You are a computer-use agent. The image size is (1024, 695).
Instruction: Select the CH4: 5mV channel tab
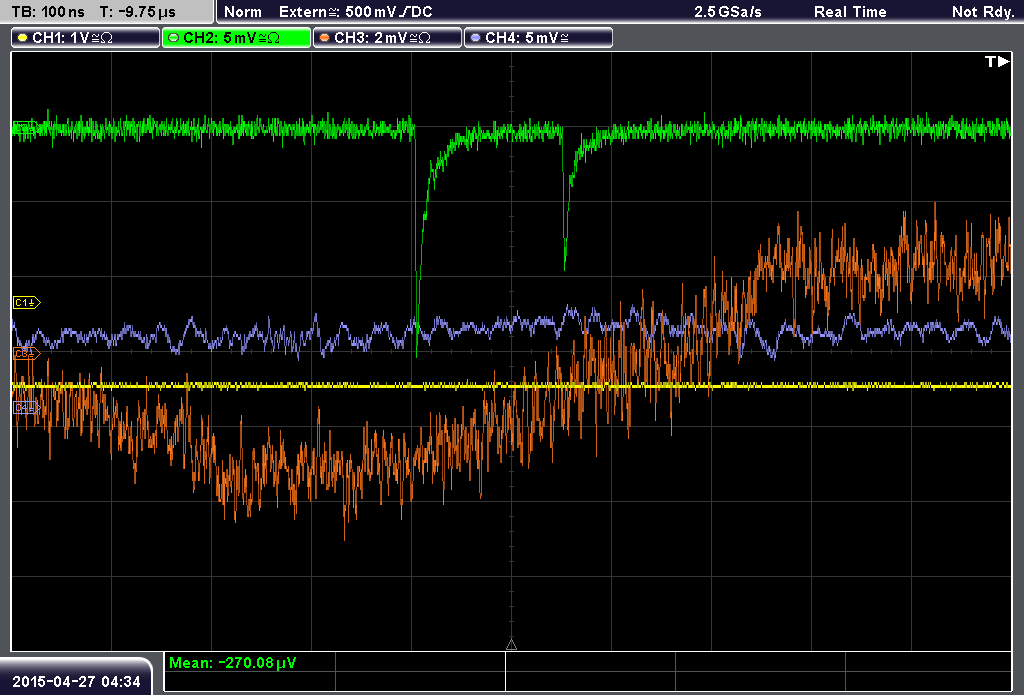coord(538,38)
